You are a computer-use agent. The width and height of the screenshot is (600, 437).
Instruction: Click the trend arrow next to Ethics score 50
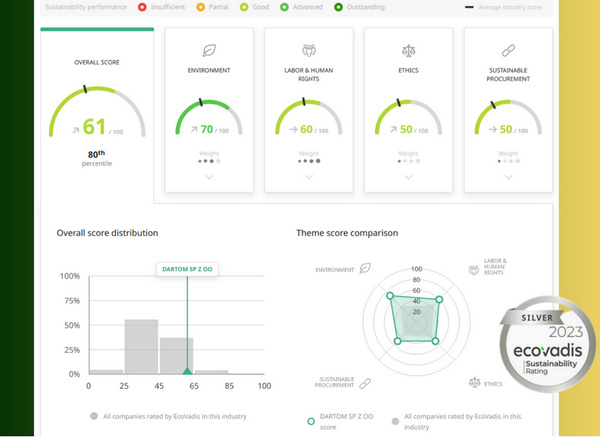click(x=394, y=130)
